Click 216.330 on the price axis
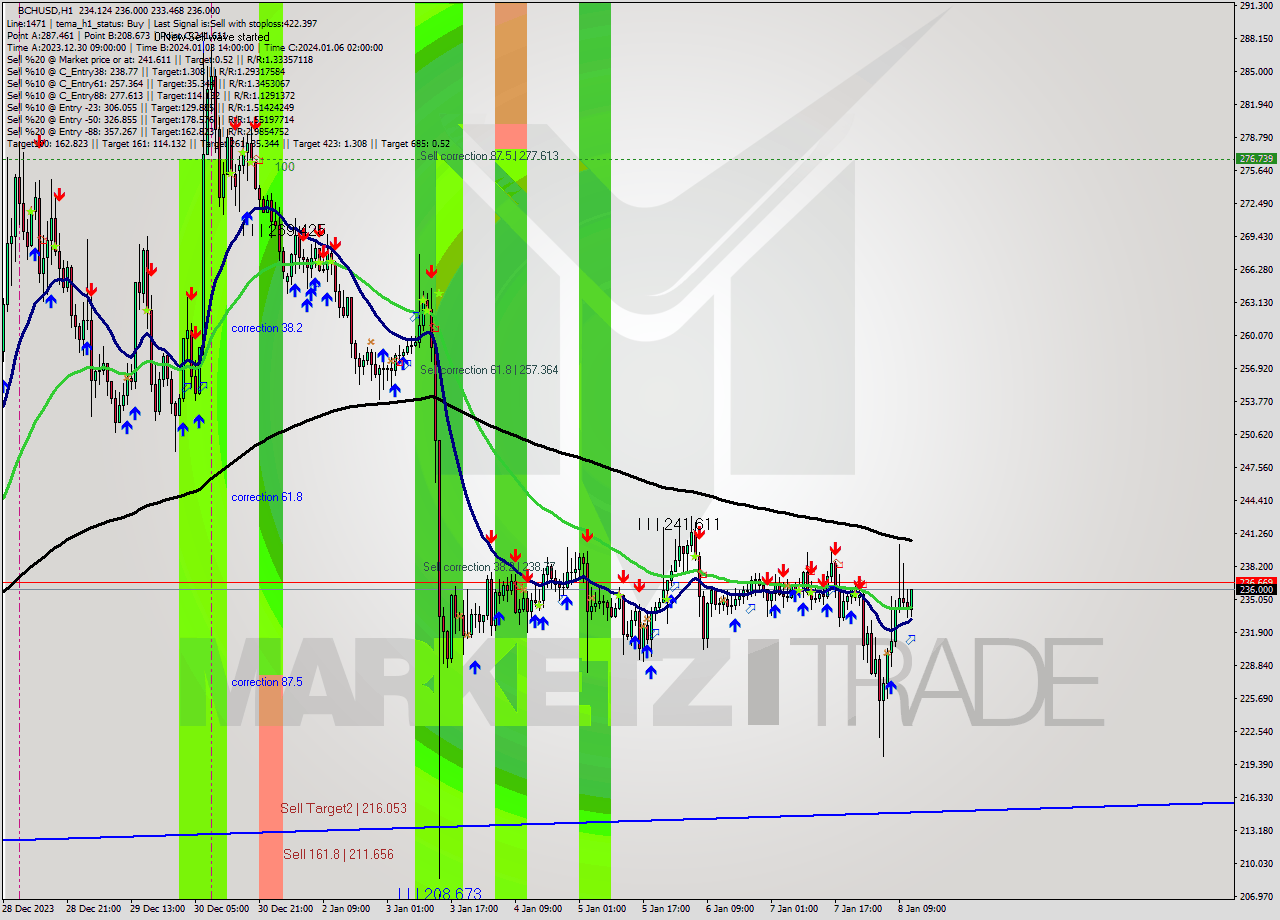Image resolution: width=1280 pixels, height=920 pixels. click(x=1255, y=797)
